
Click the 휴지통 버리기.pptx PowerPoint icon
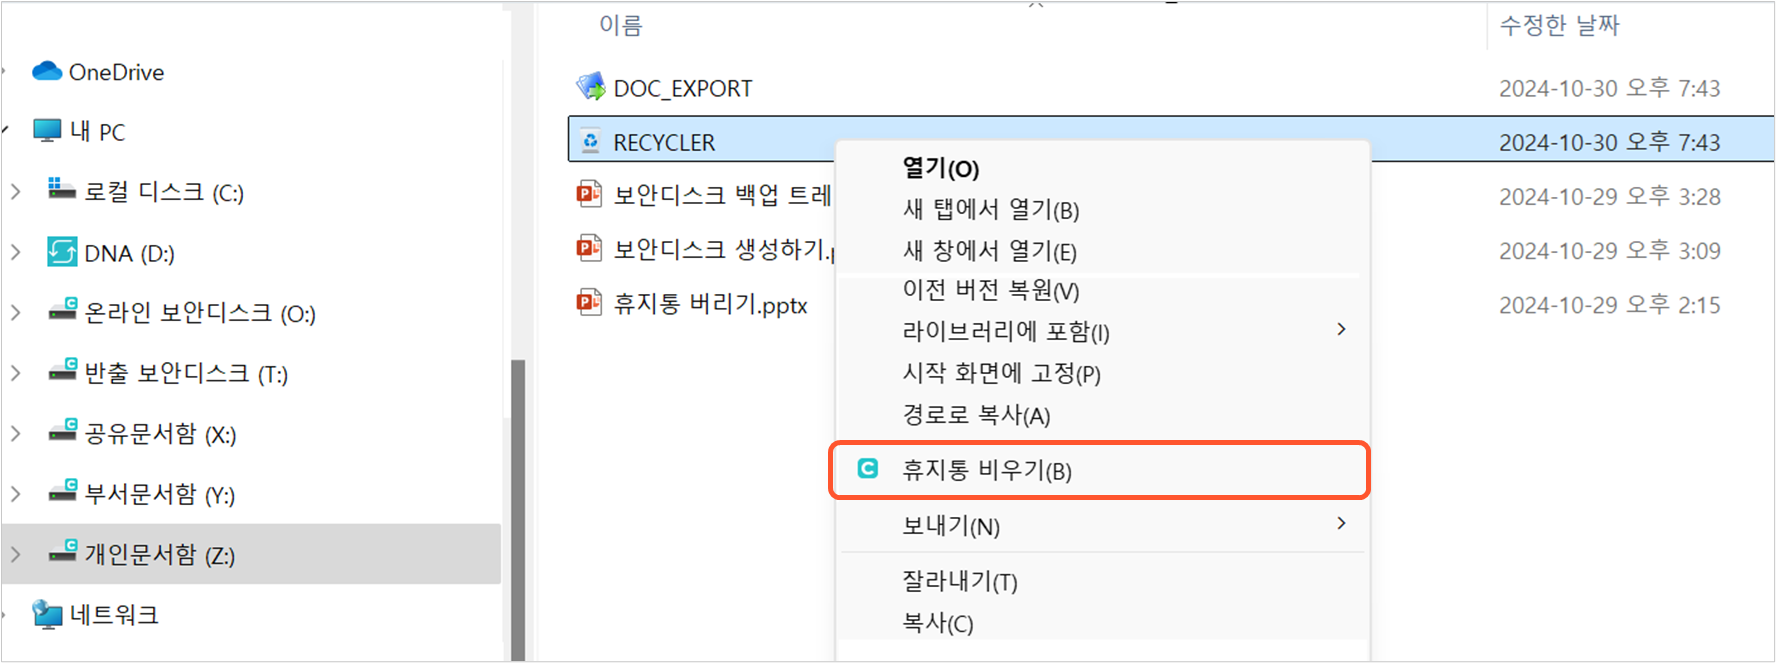click(x=589, y=302)
